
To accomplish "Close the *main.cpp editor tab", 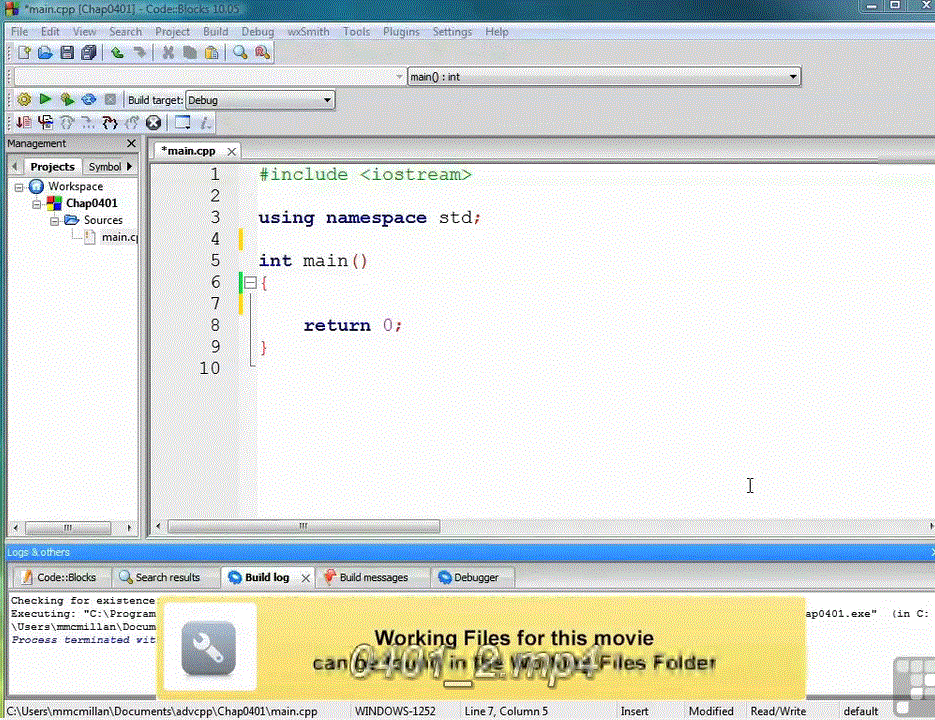I will 231,152.
